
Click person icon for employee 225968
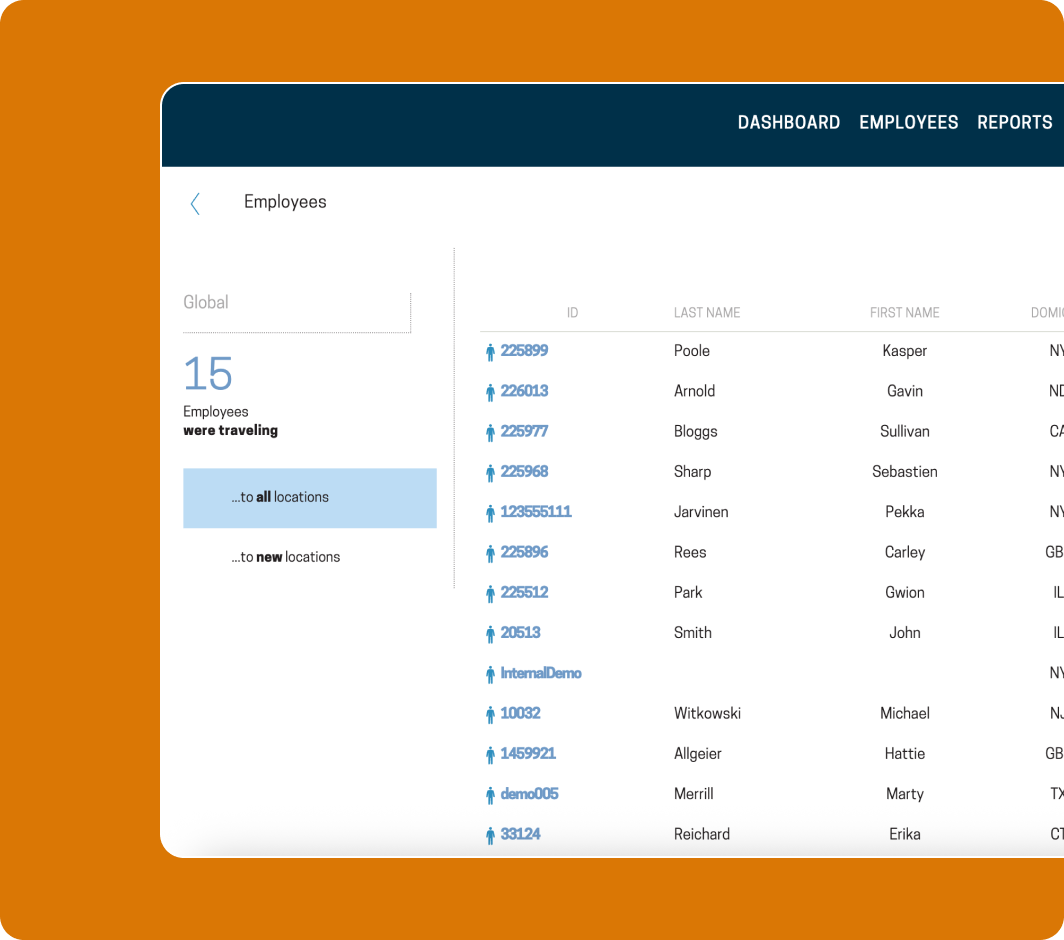(490, 473)
